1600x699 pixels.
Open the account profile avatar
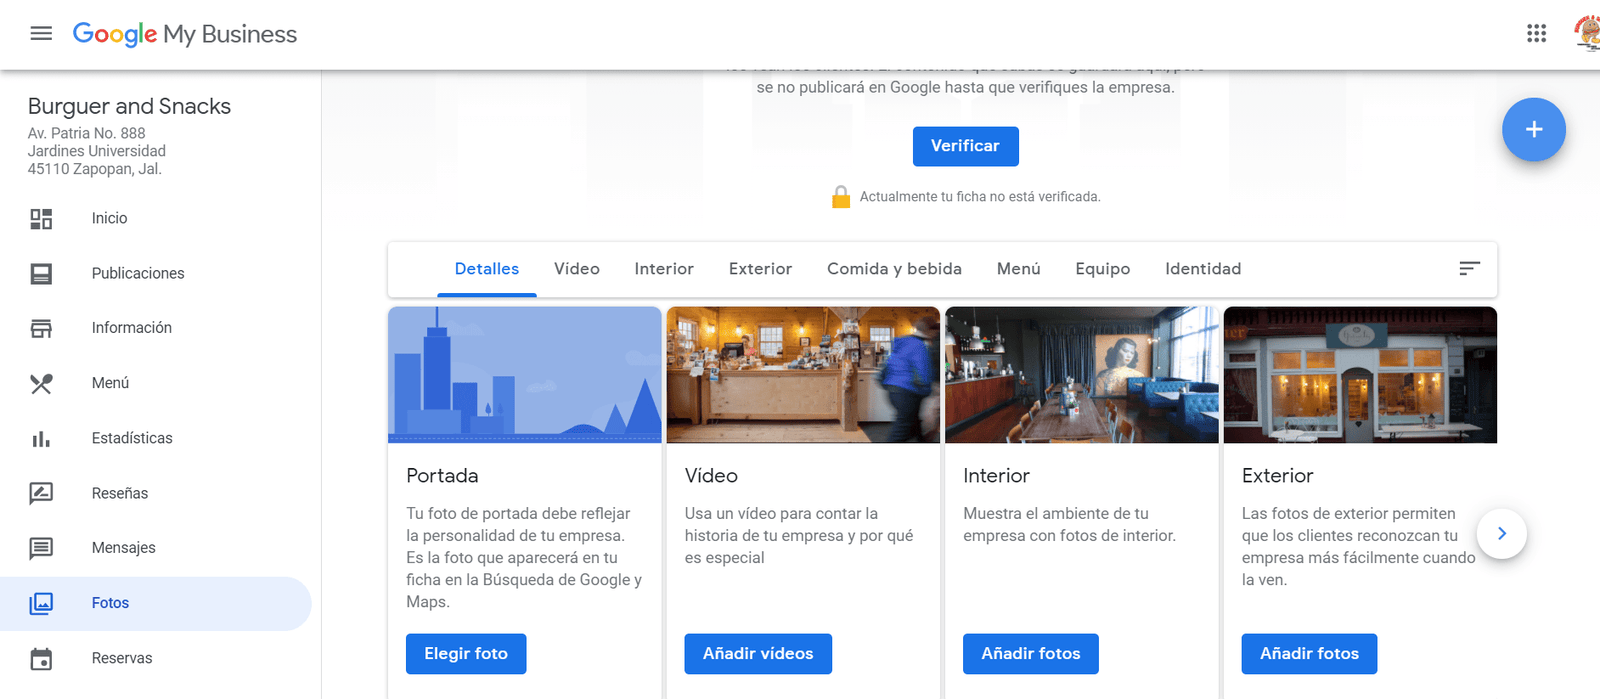(1588, 33)
